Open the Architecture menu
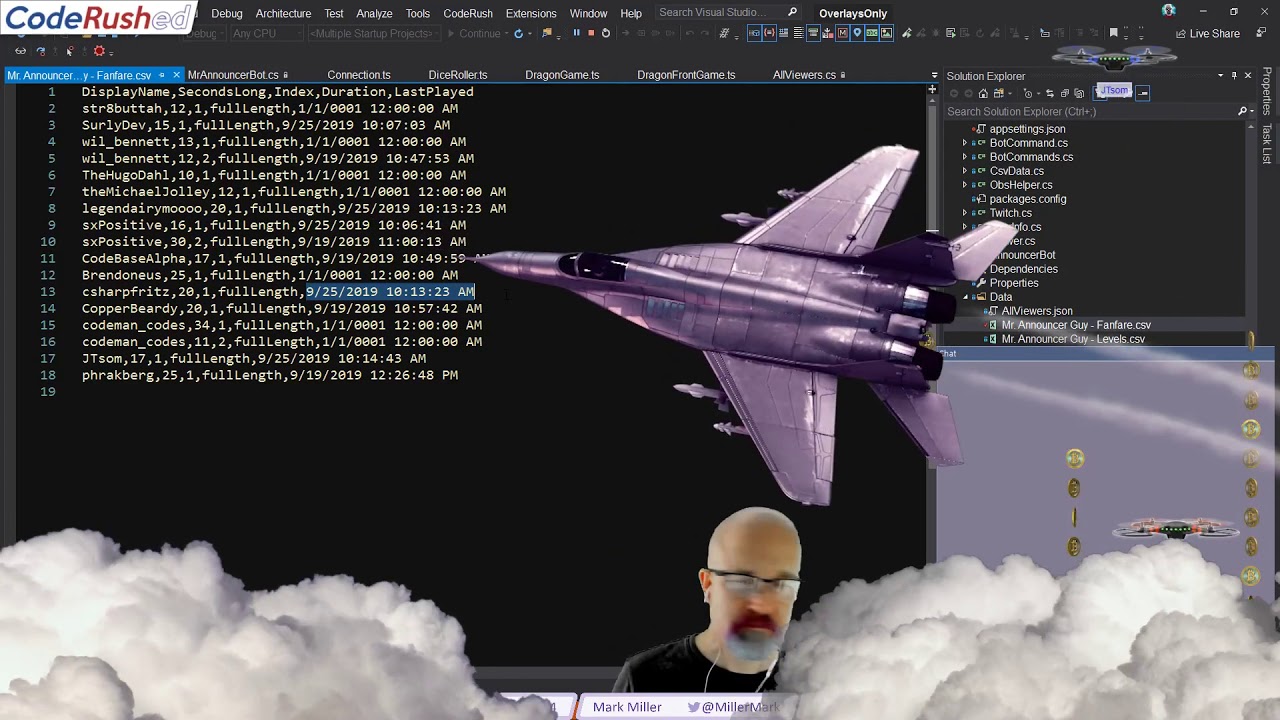Screen dimensions: 1280x720 [283, 13]
